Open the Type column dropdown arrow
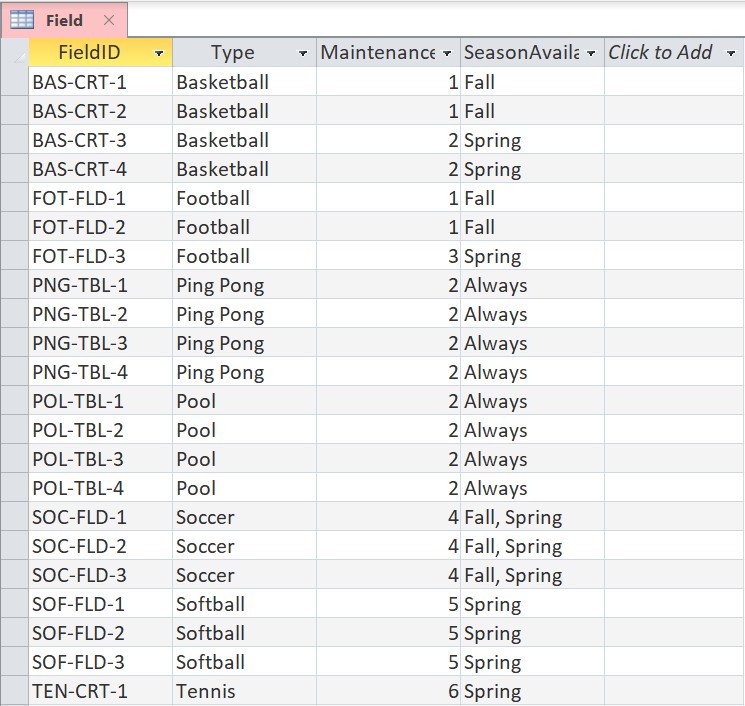This screenshot has width=745, height=706. coord(303,53)
